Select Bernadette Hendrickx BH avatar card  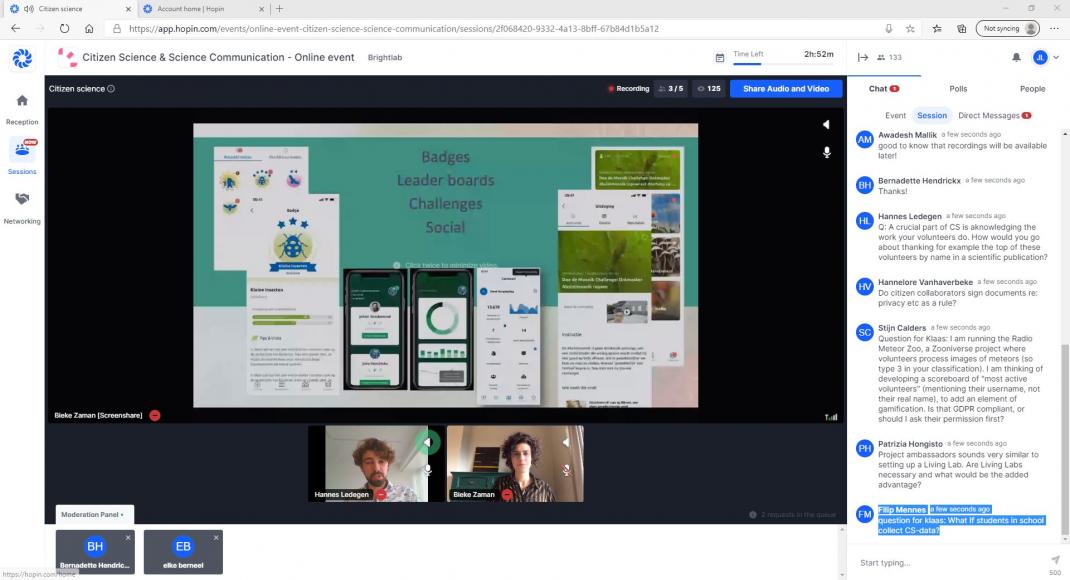(95, 552)
